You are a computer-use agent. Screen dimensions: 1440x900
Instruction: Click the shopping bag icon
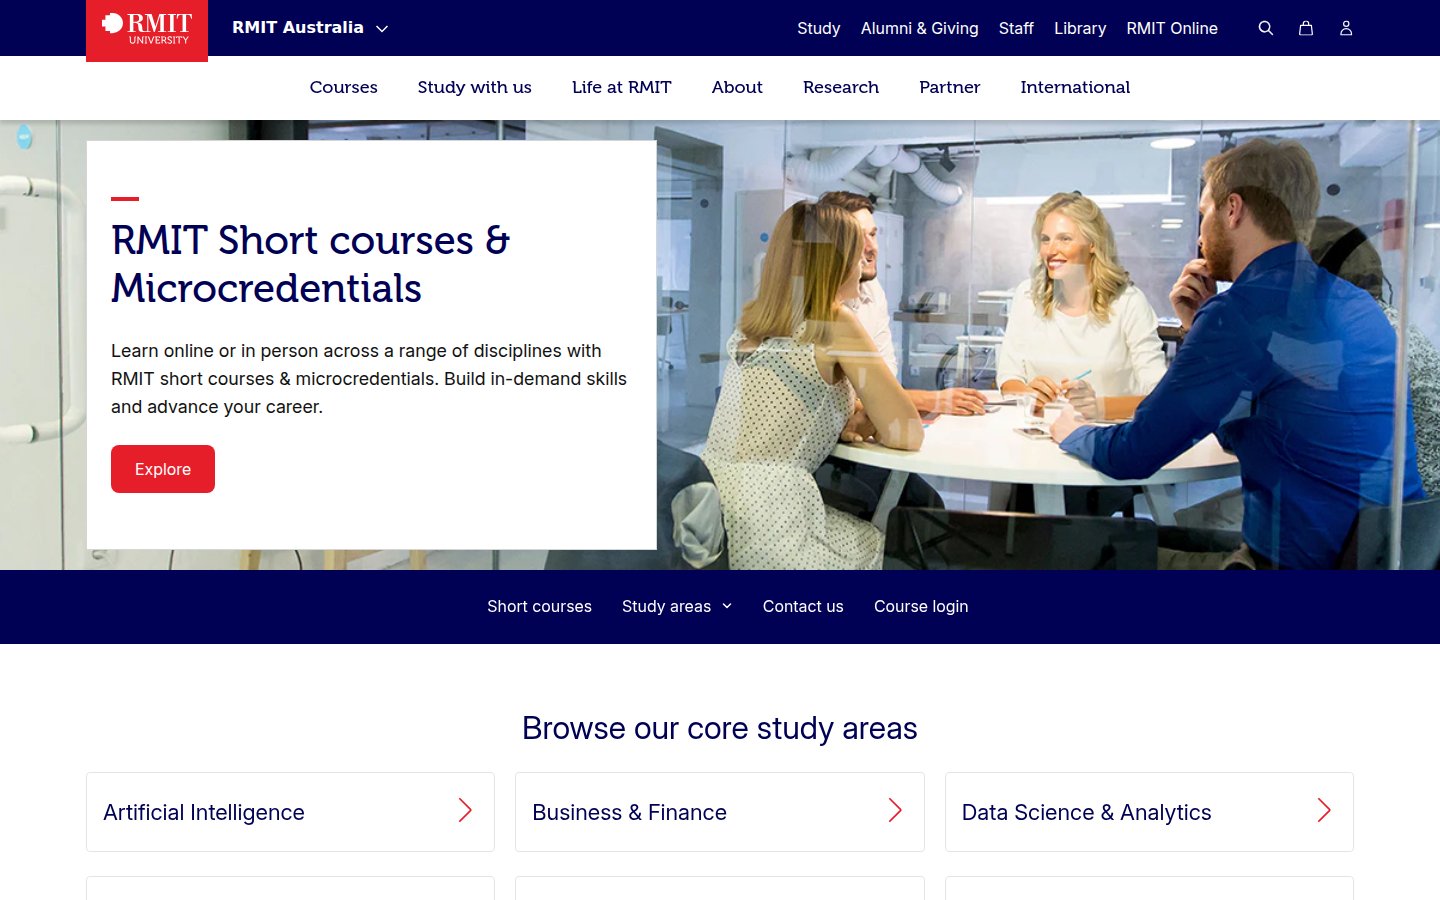(x=1306, y=28)
